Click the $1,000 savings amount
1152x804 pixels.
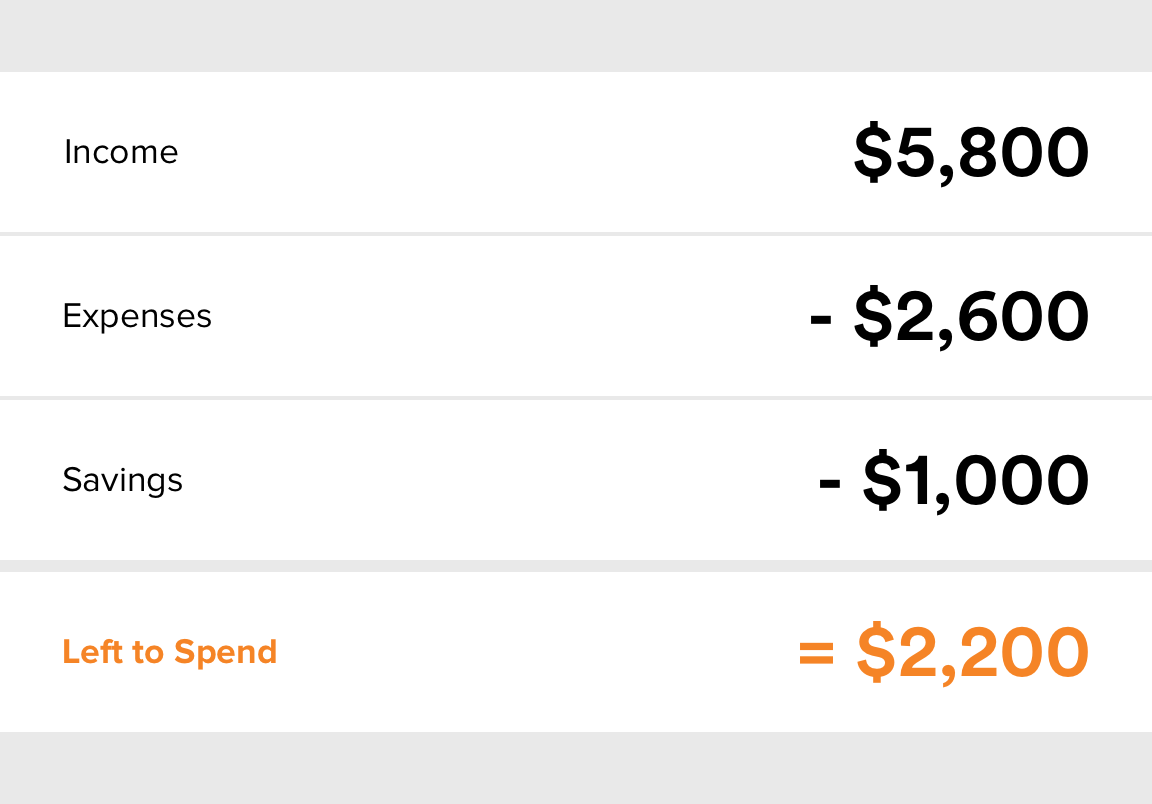click(975, 481)
